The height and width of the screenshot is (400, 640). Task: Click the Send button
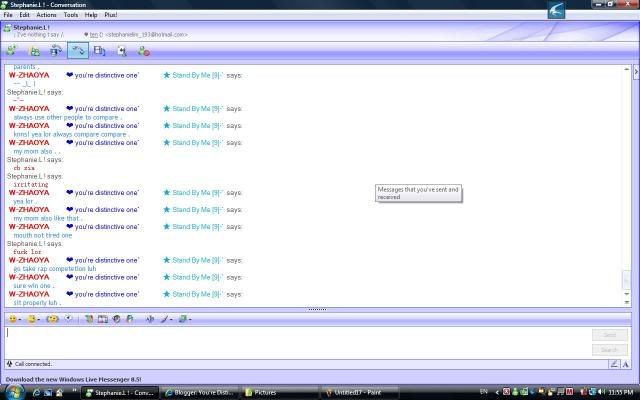coord(610,335)
